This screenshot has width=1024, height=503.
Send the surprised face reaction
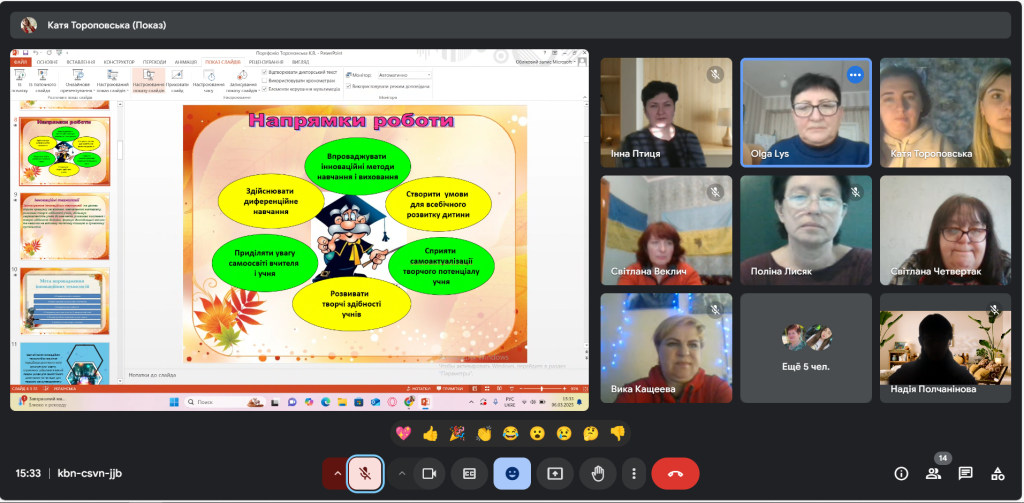537,433
